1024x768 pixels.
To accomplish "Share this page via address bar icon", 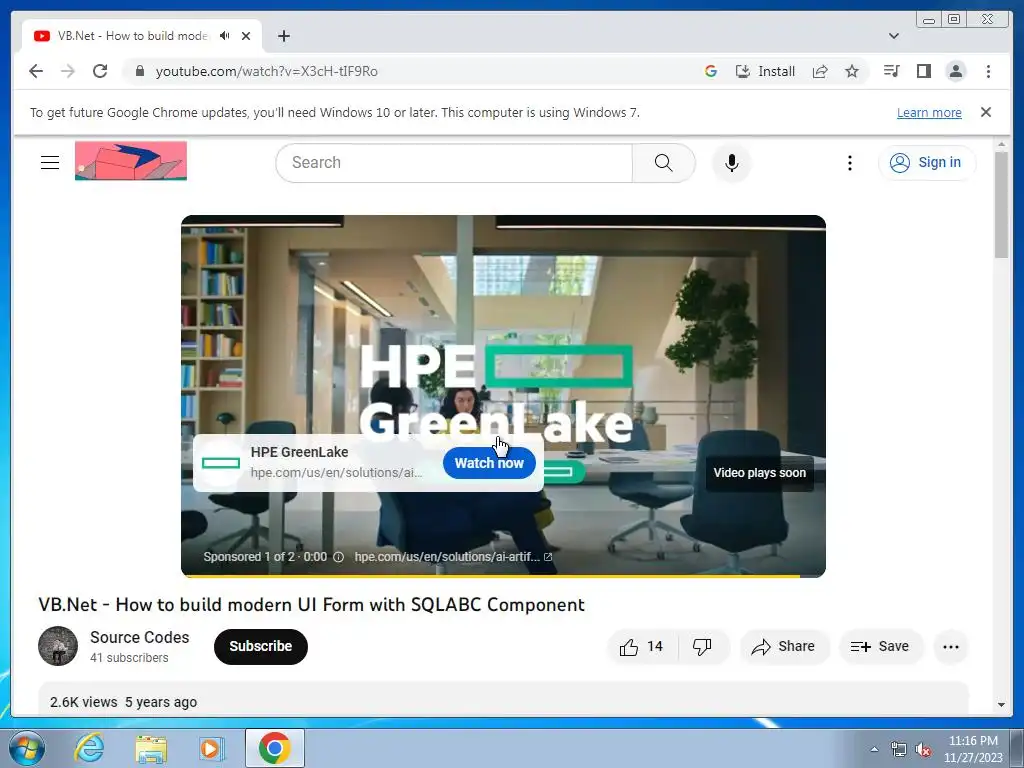I will click(820, 71).
